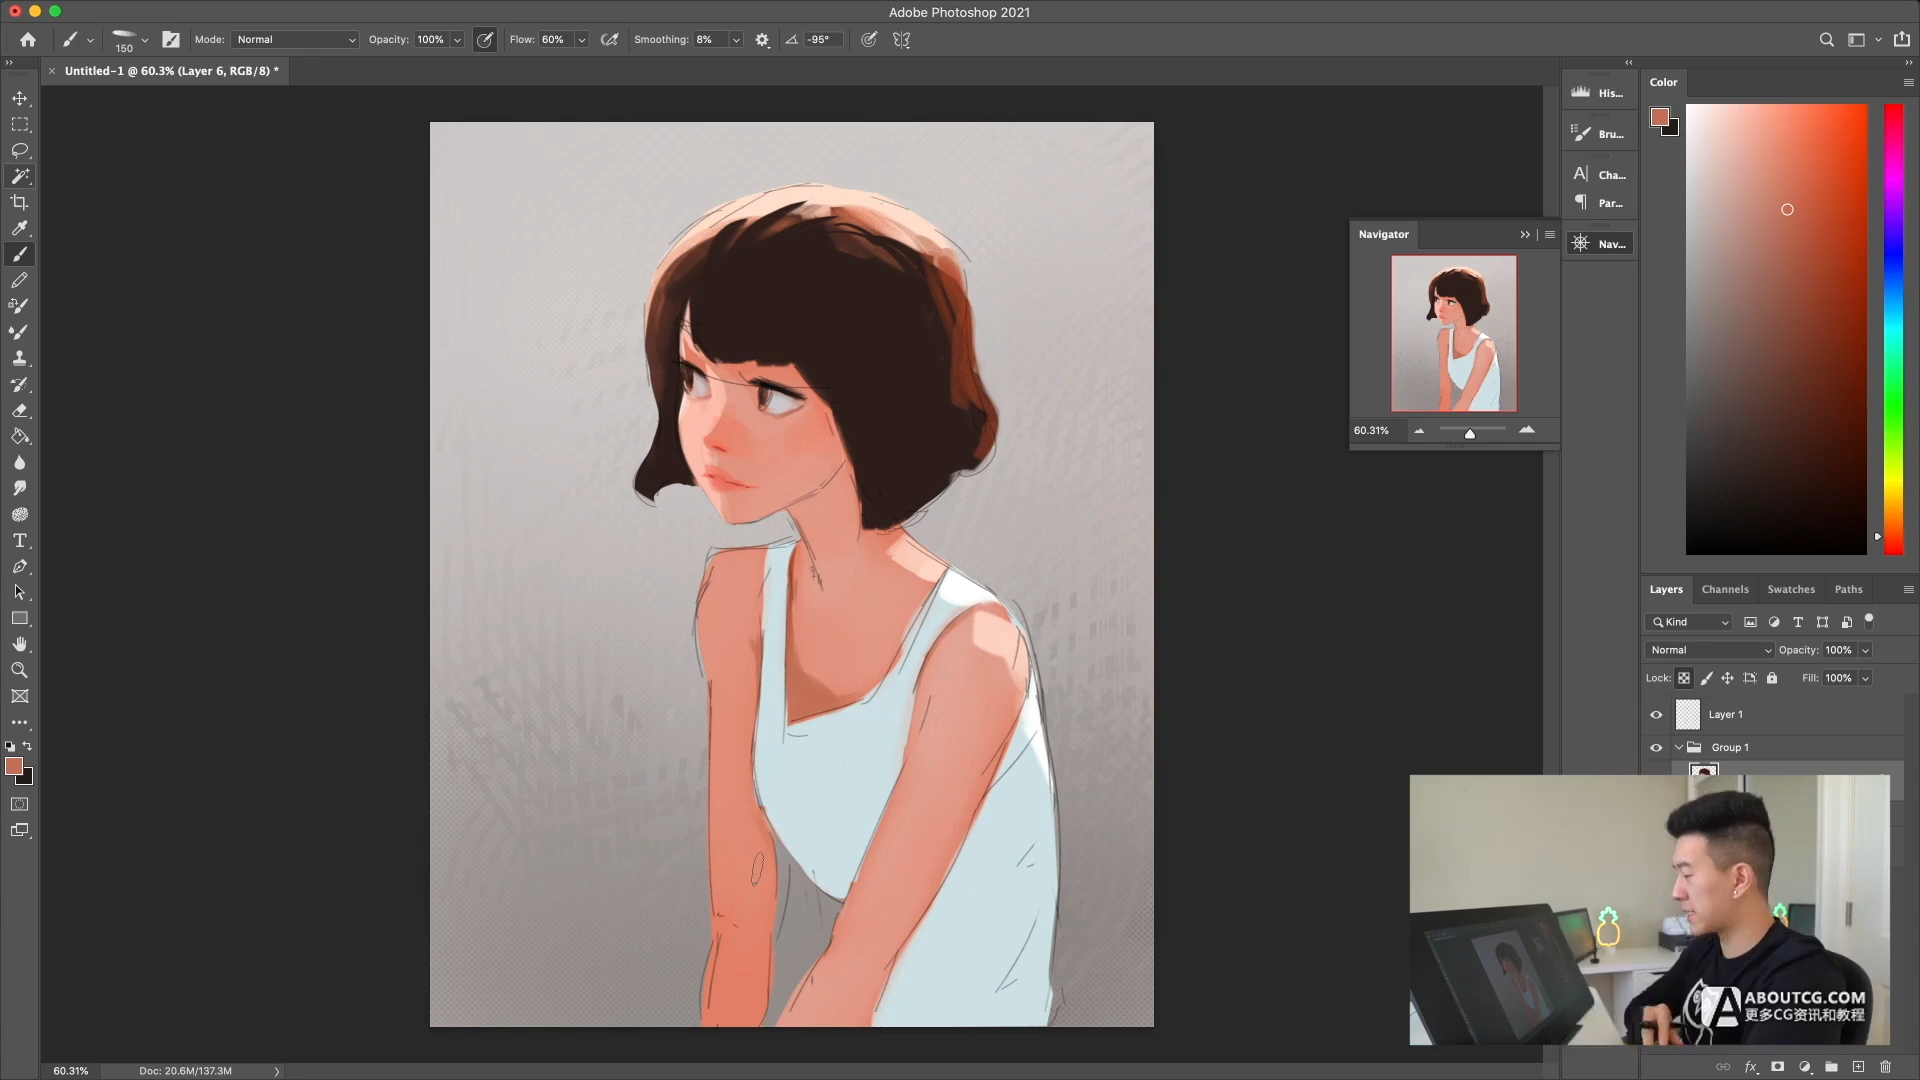Select the Zoom tool
Viewport: 1920px width, 1080px height.
(x=19, y=670)
